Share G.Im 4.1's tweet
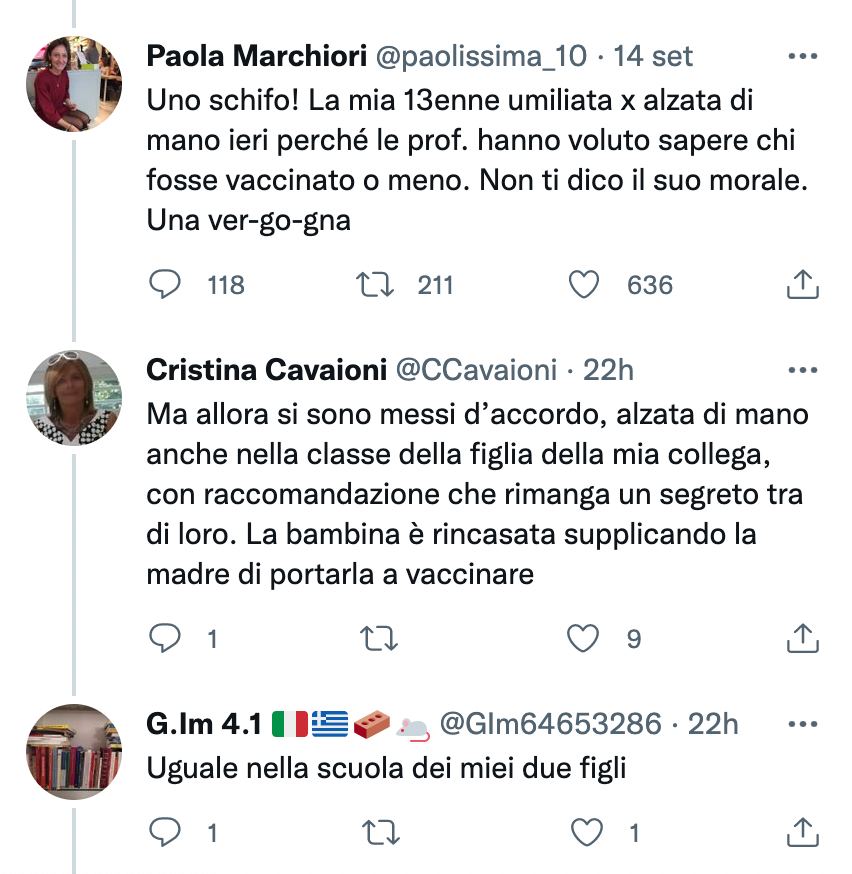This screenshot has height=874, width=852. 802,832
